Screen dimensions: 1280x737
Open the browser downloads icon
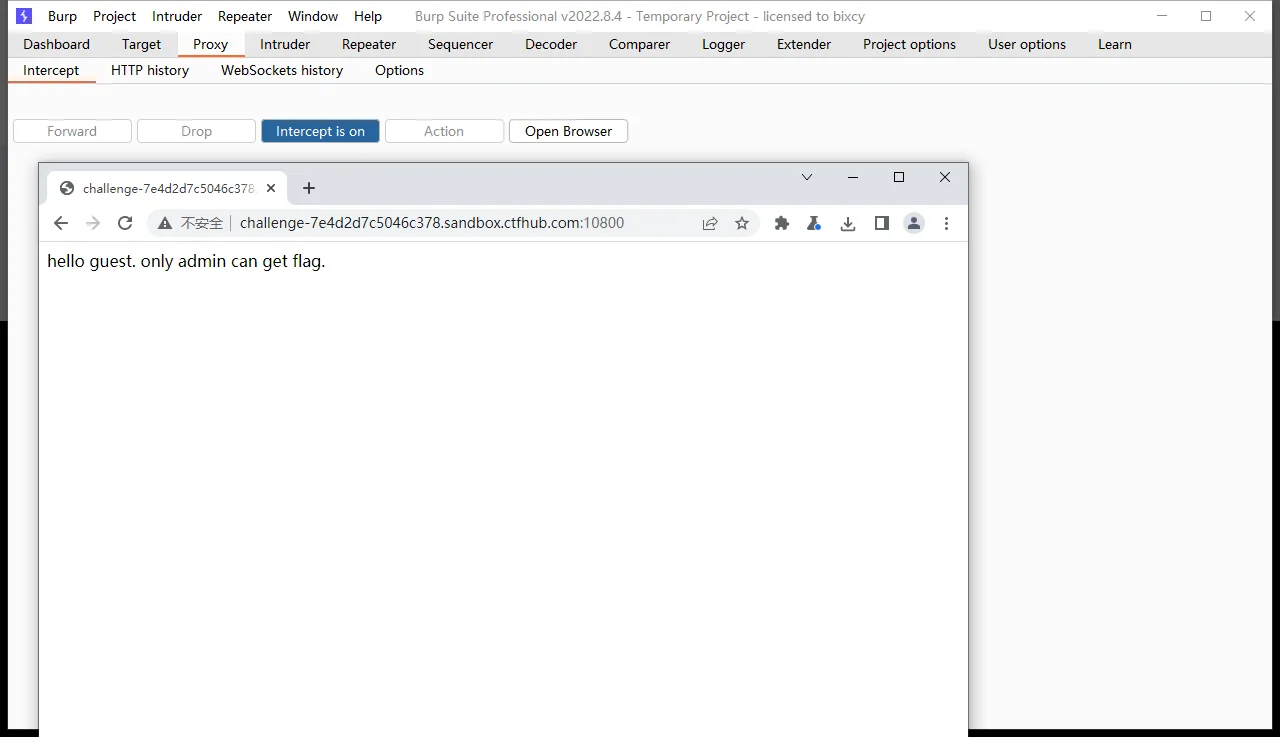click(x=848, y=223)
